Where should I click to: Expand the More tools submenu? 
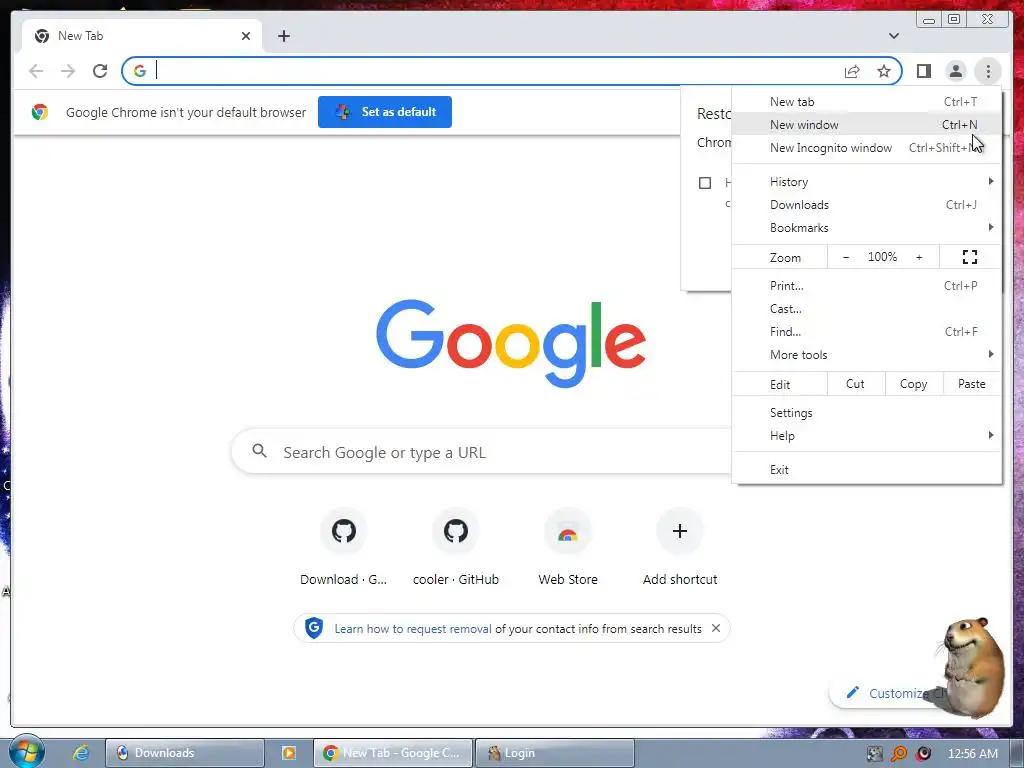tap(867, 355)
